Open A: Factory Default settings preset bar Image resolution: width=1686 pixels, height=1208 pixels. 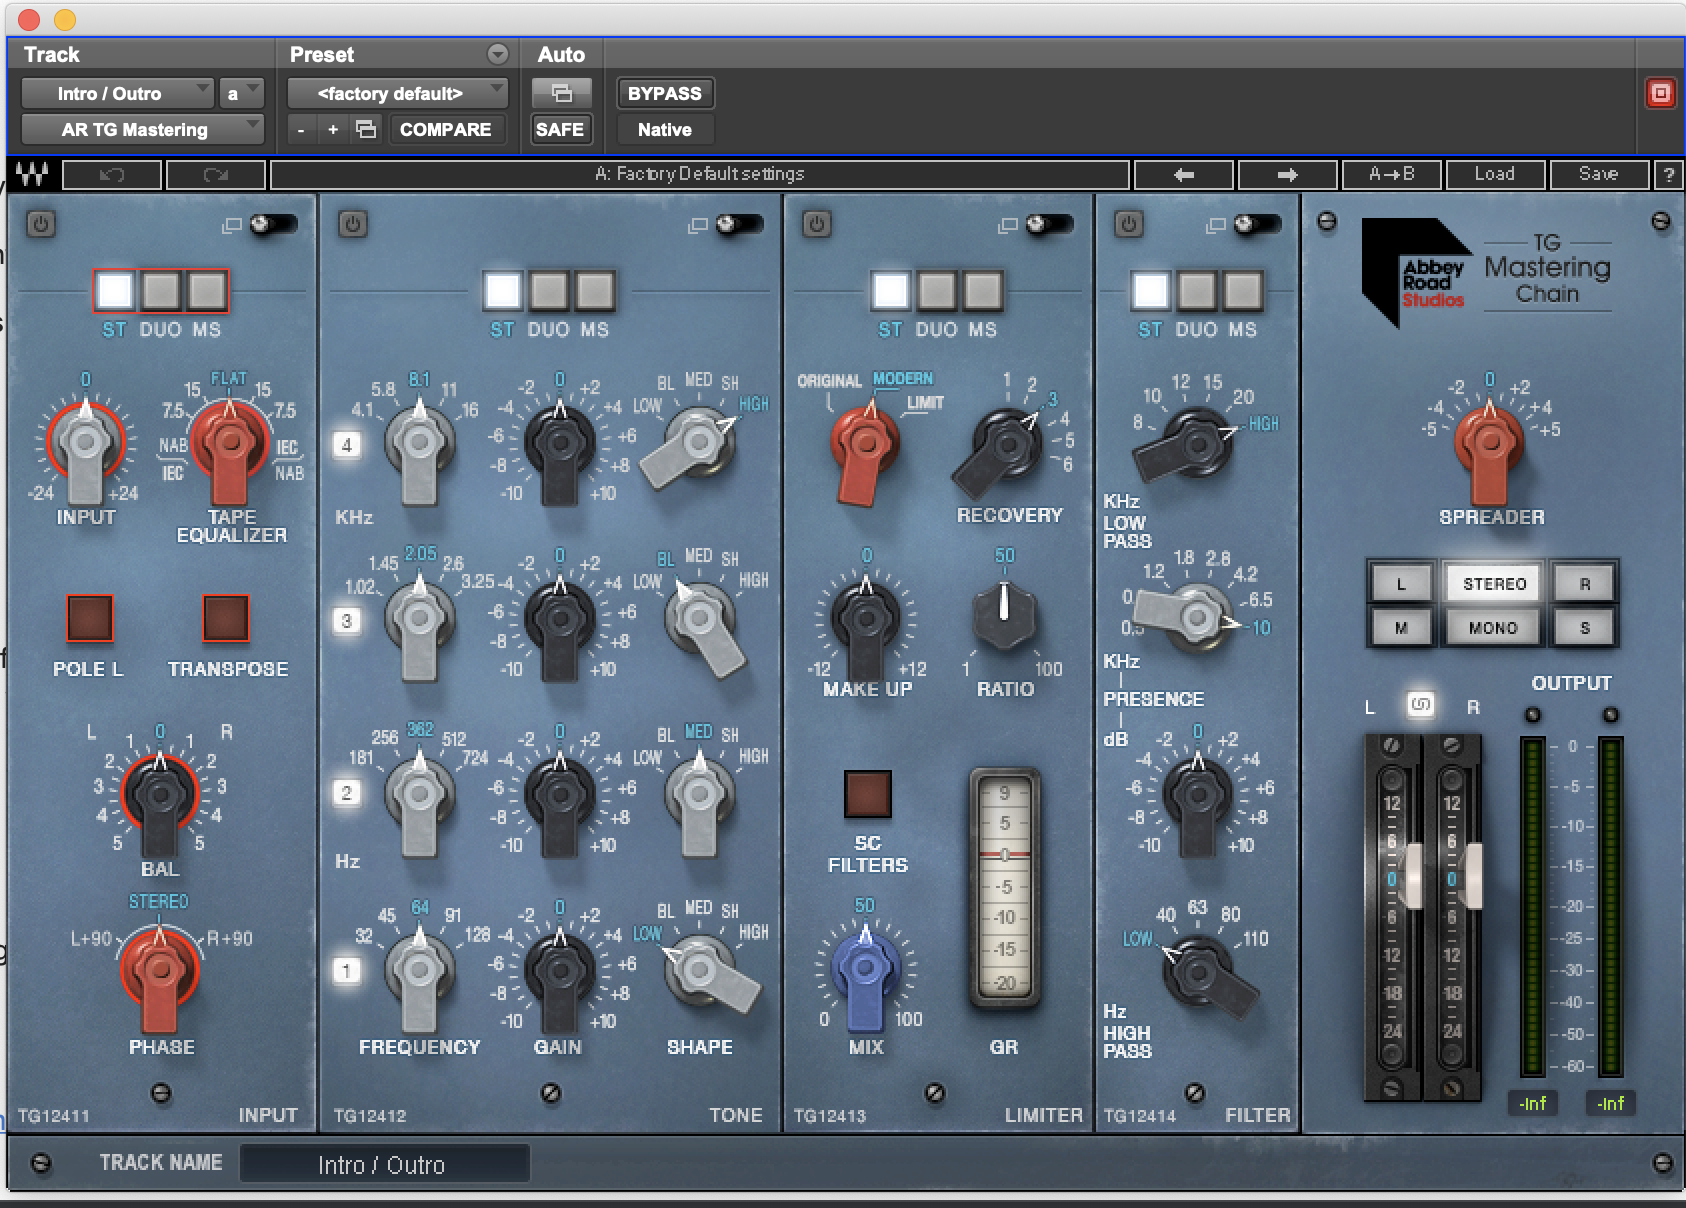[x=700, y=175]
